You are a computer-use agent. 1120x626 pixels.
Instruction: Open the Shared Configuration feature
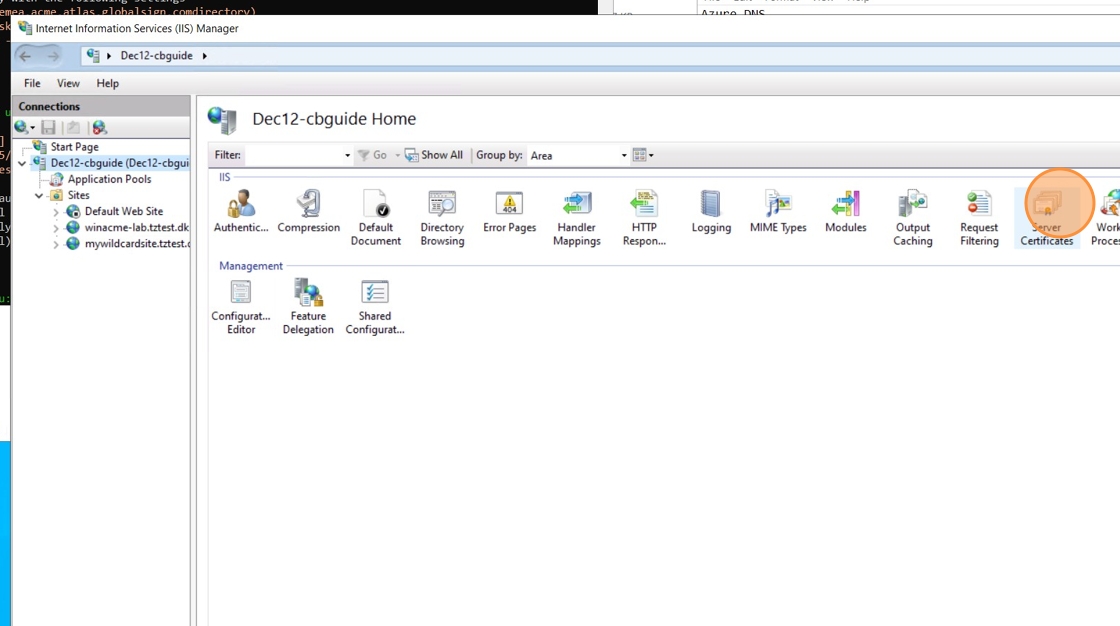click(374, 307)
